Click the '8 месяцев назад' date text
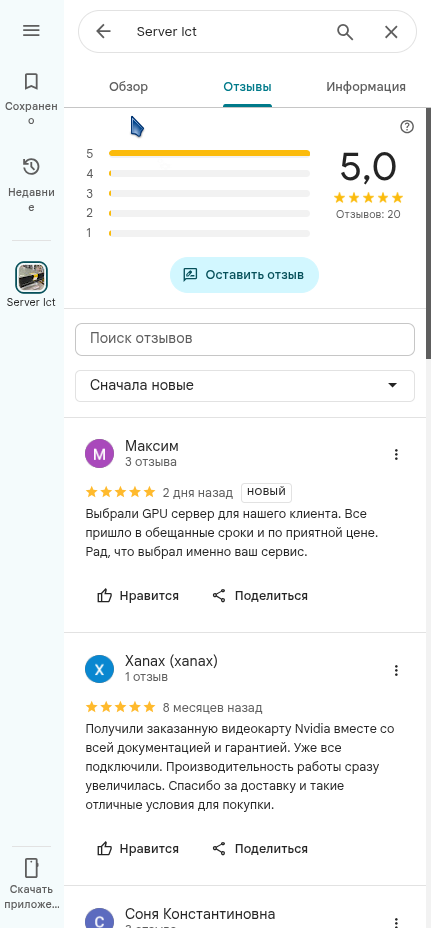Screen dimensions: 431x928 click(213, 708)
